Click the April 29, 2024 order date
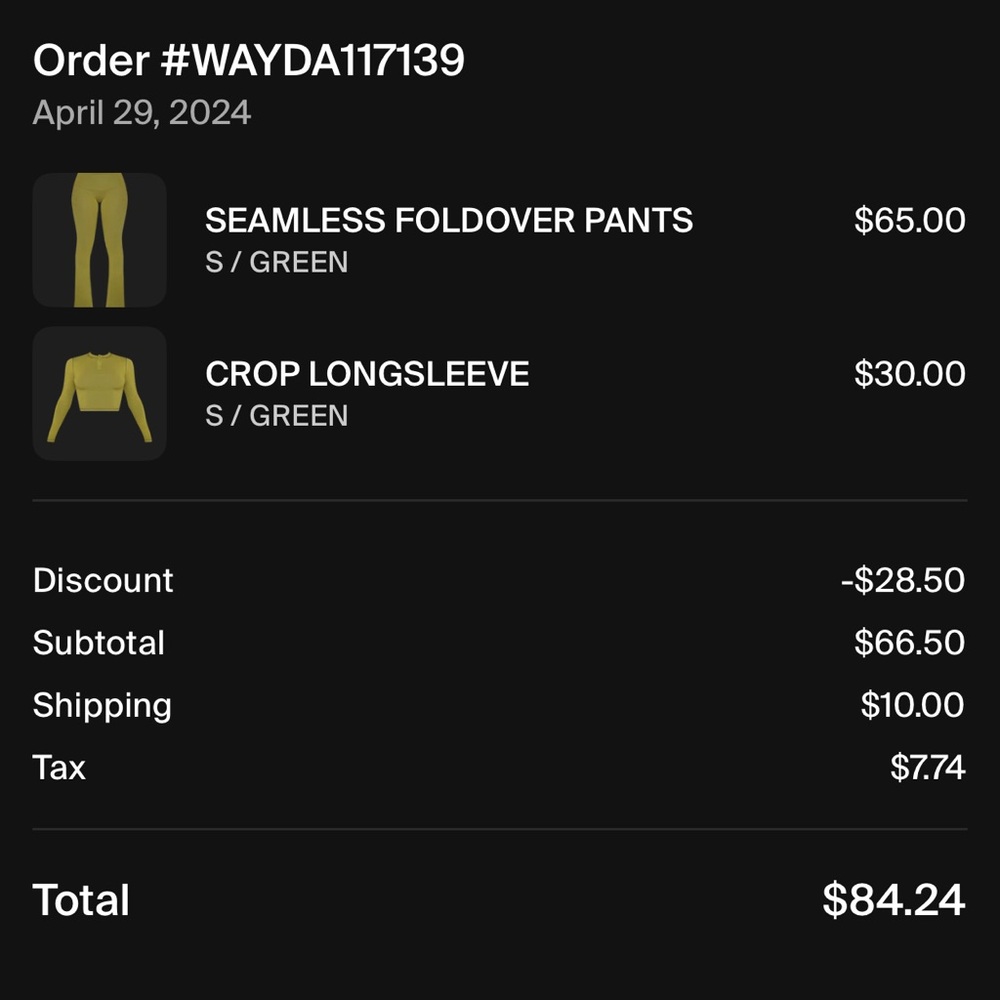Image resolution: width=1000 pixels, height=1000 pixels. (x=142, y=113)
